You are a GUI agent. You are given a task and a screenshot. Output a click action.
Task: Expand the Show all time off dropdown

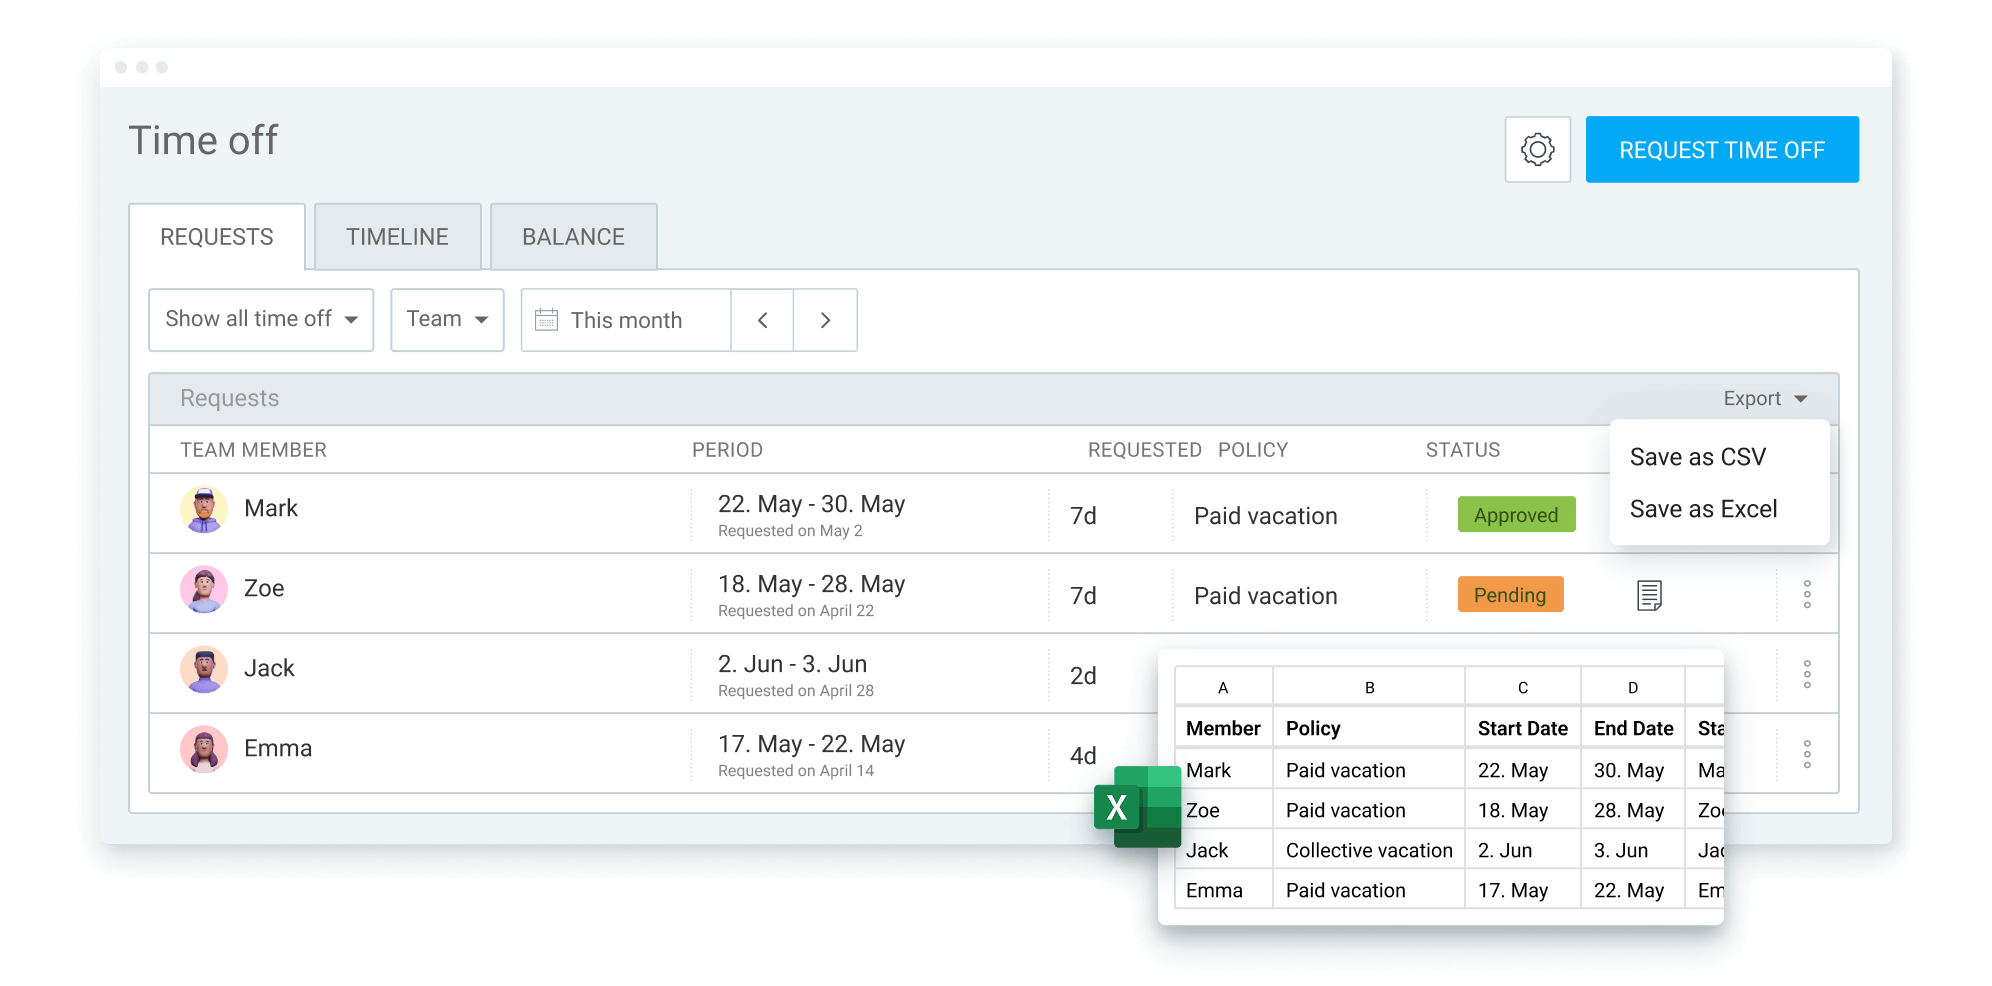tap(260, 320)
